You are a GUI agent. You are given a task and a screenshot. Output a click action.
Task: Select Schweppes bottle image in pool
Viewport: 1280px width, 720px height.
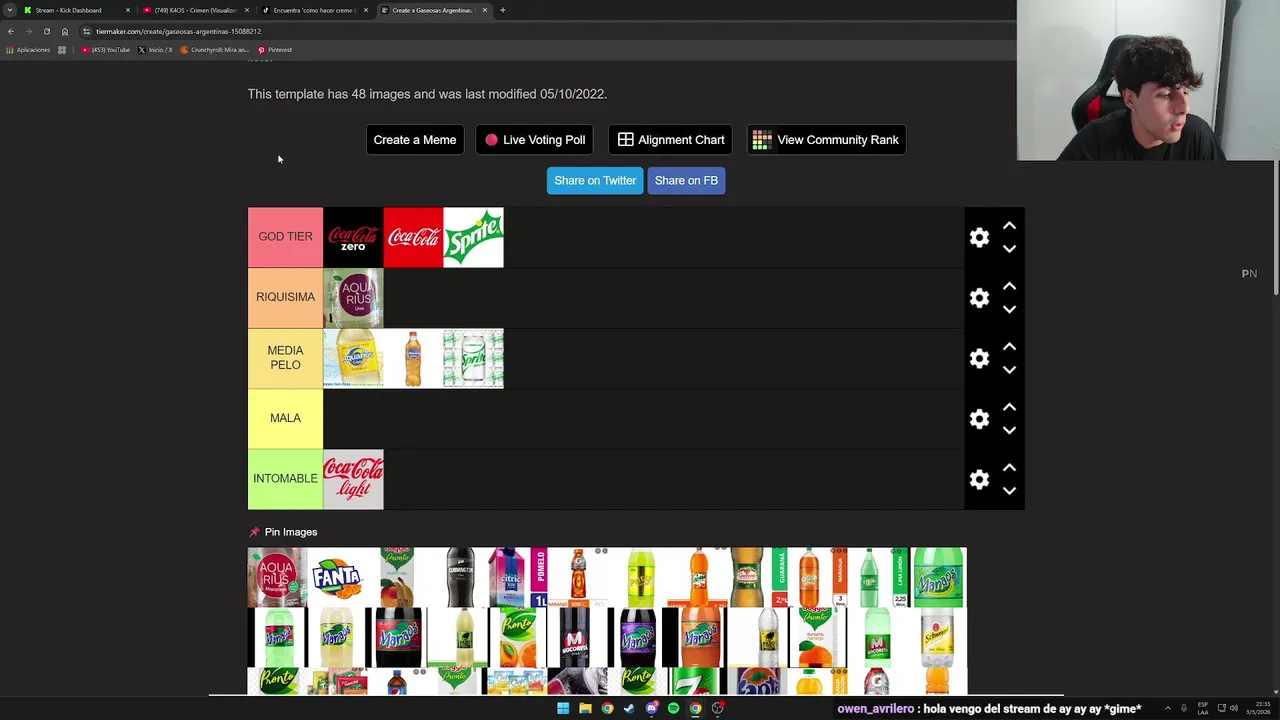pyautogui.click(x=937, y=637)
